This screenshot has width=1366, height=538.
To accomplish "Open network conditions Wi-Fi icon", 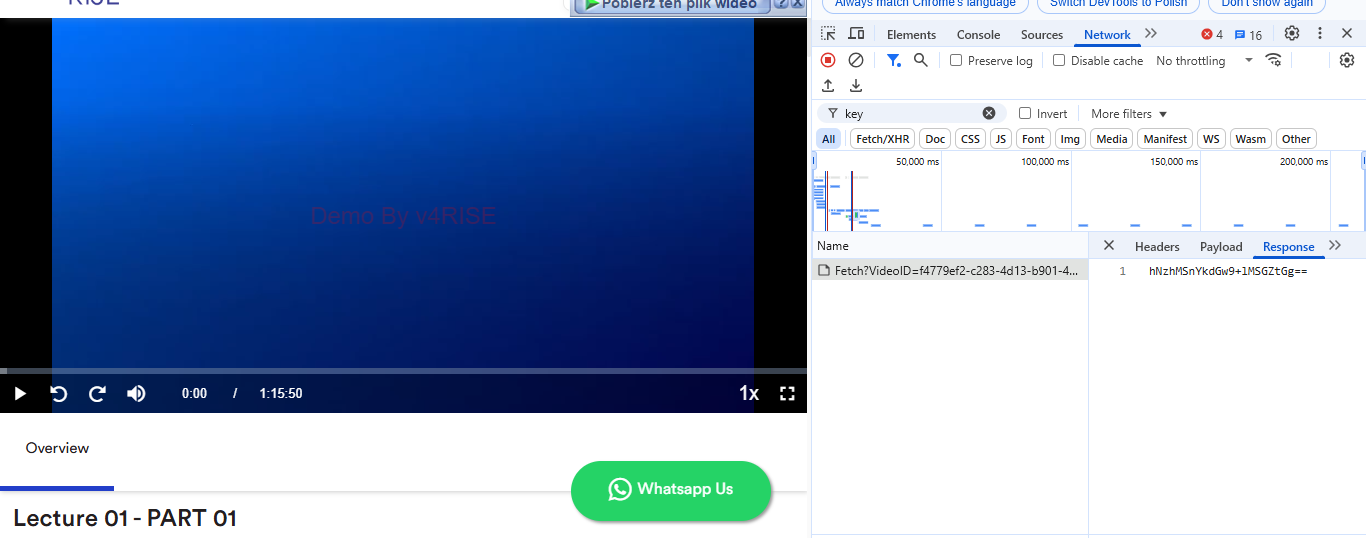I will pyautogui.click(x=1273, y=60).
